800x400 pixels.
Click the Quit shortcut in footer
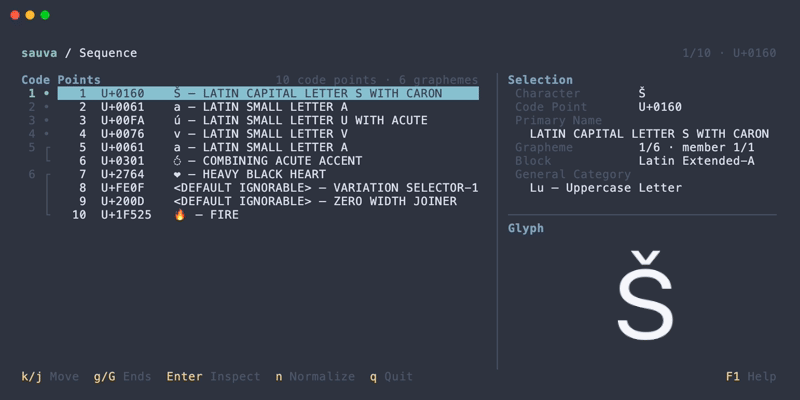tap(391, 377)
